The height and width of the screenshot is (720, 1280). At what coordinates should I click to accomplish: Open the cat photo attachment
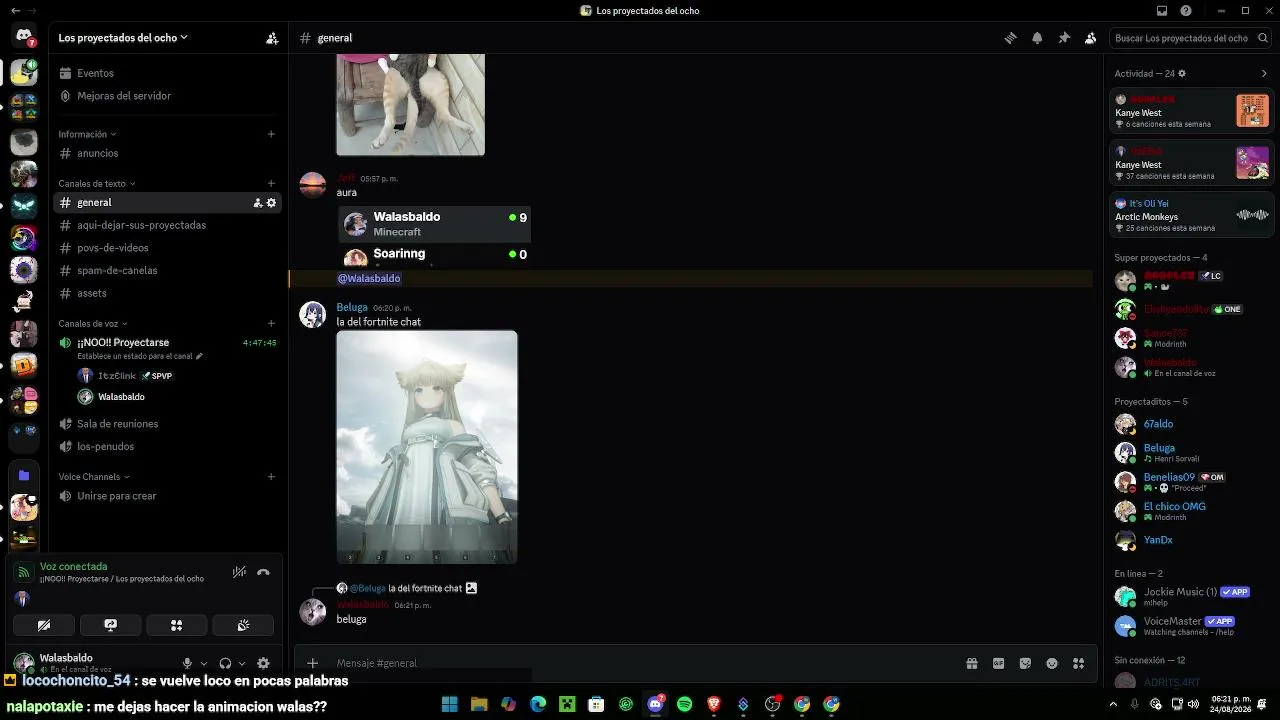click(411, 105)
